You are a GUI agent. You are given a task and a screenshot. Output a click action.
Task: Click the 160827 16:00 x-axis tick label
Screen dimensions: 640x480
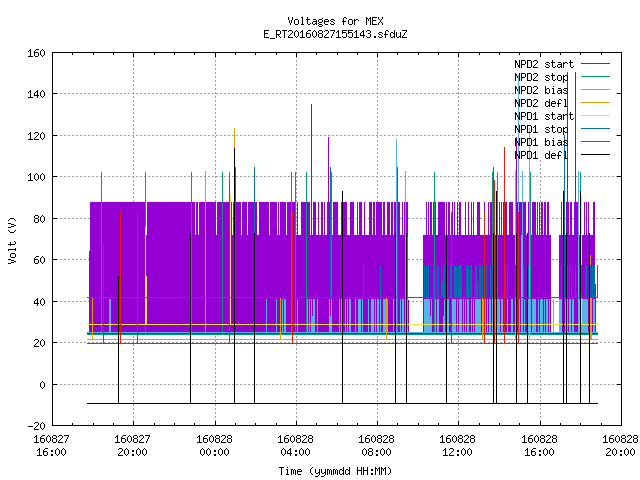tap(51, 446)
